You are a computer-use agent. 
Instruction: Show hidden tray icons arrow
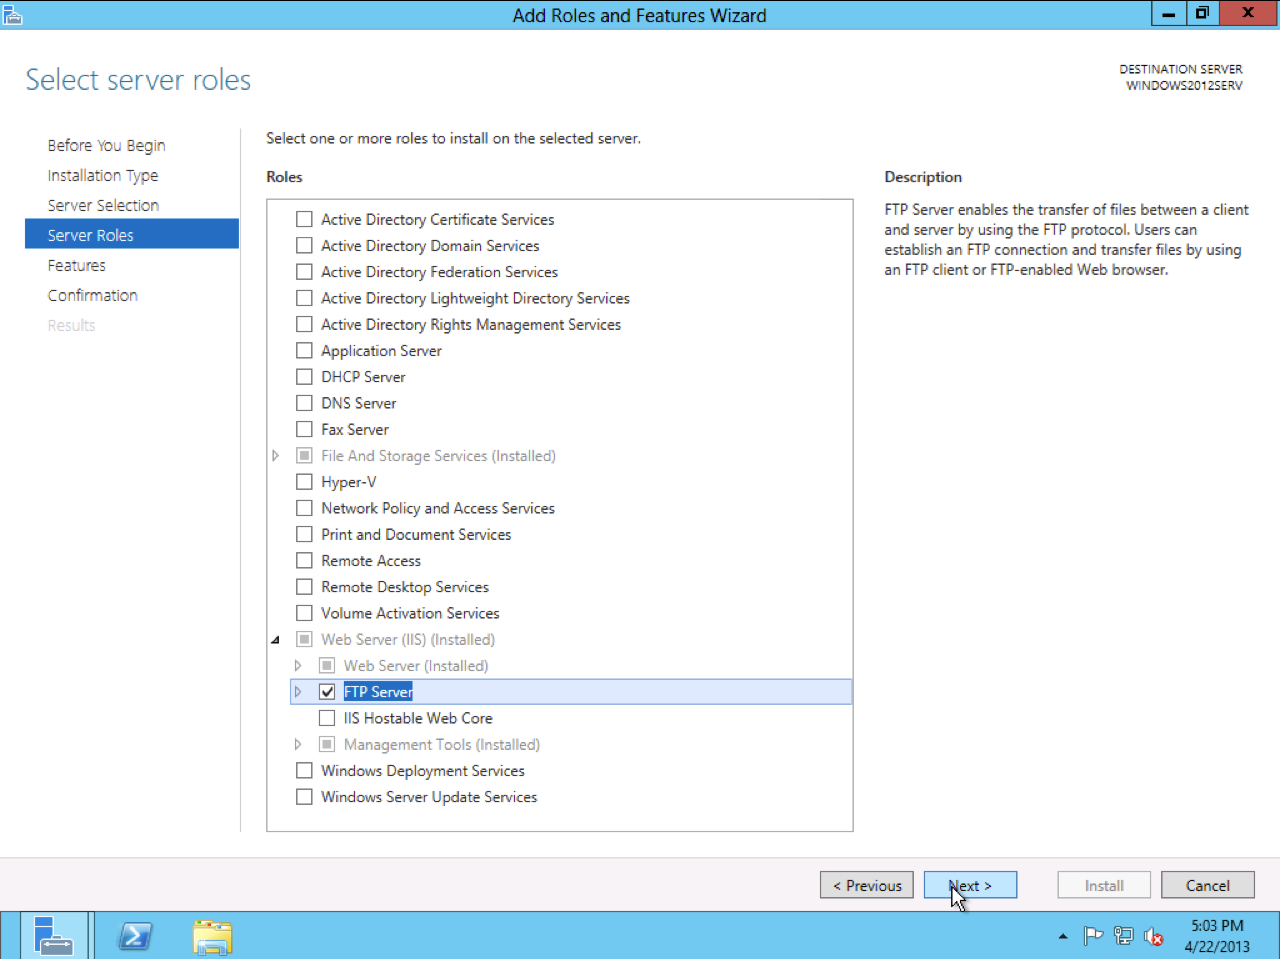tap(1062, 937)
